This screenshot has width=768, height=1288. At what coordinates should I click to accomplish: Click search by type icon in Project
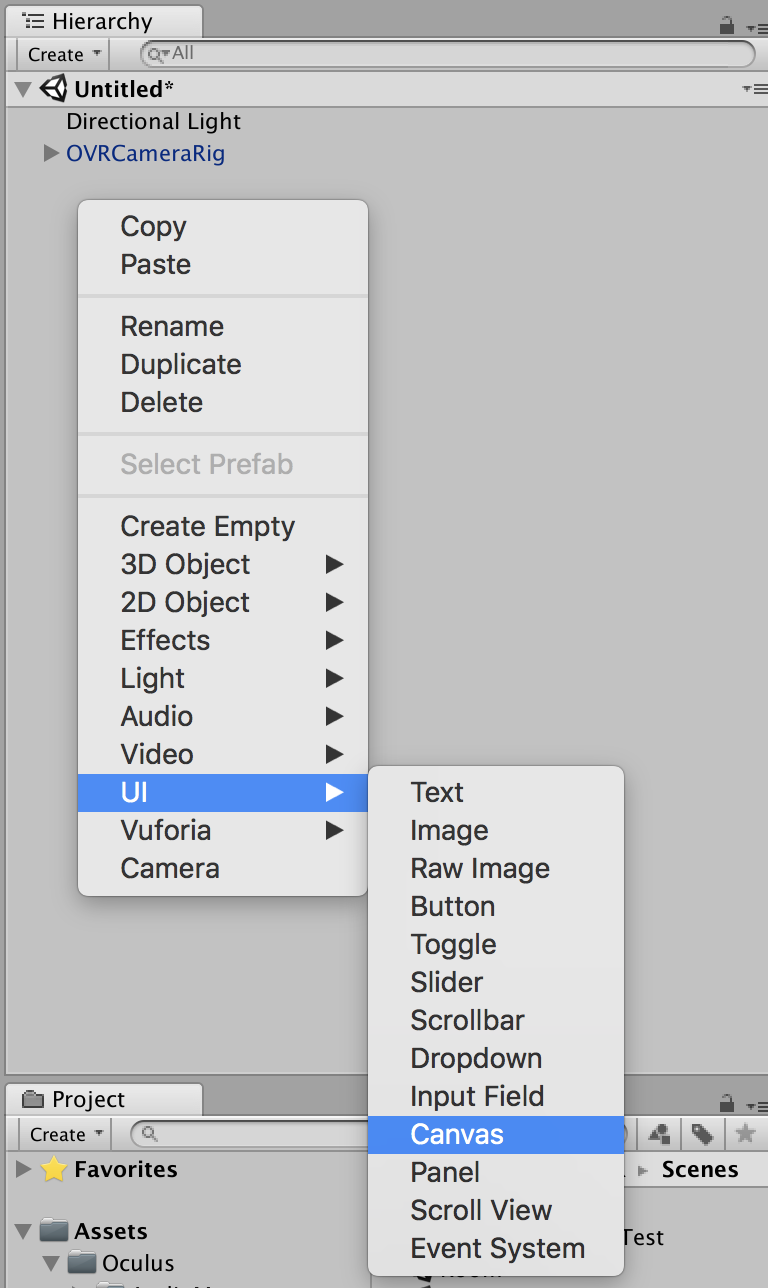click(x=659, y=1134)
